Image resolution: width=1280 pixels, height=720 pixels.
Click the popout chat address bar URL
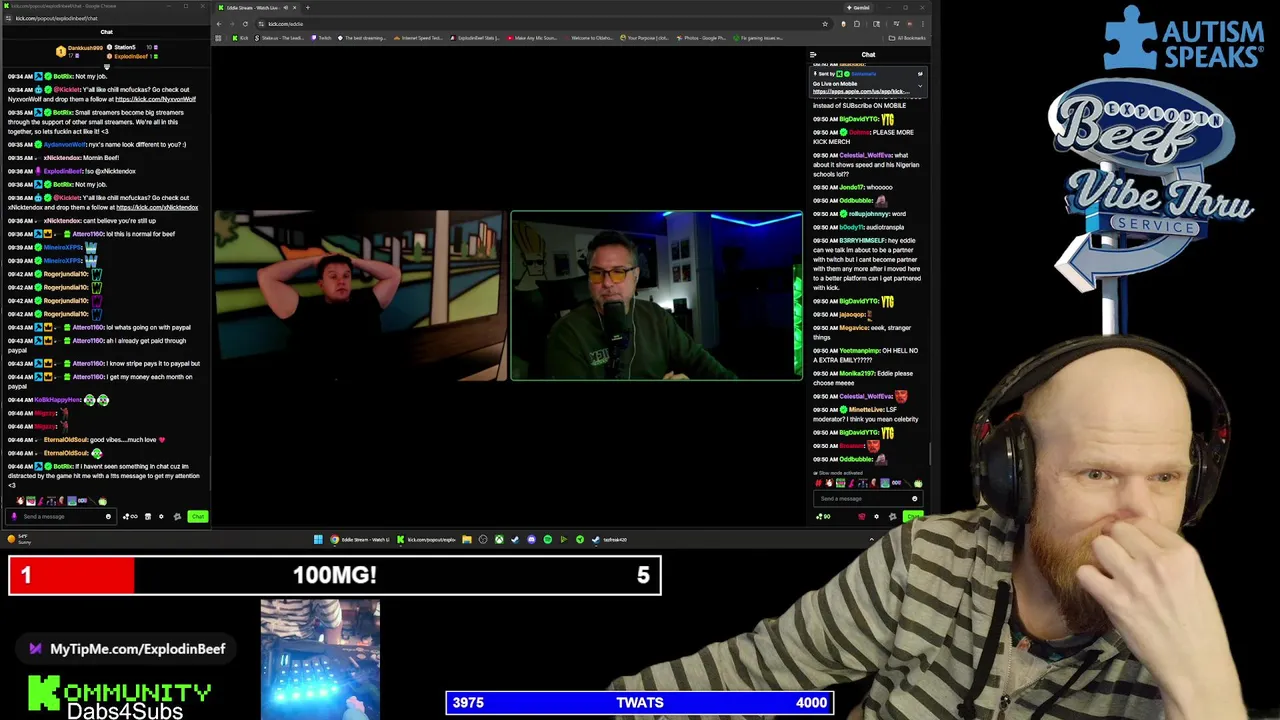point(56,18)
